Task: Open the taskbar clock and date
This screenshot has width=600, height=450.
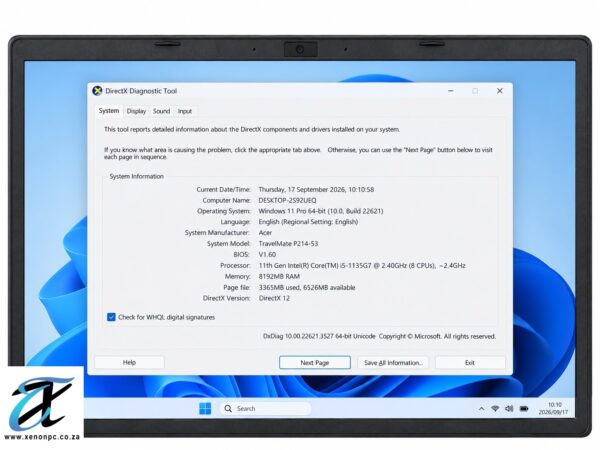Action: [x=553, y=408]
